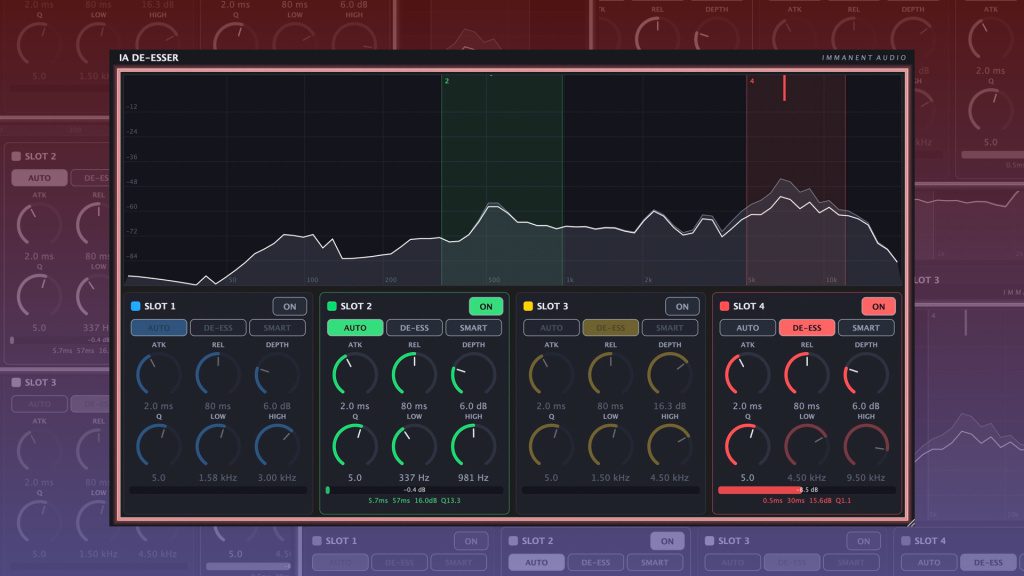Click Slot 3 Q knob

(x=551, y=446)
